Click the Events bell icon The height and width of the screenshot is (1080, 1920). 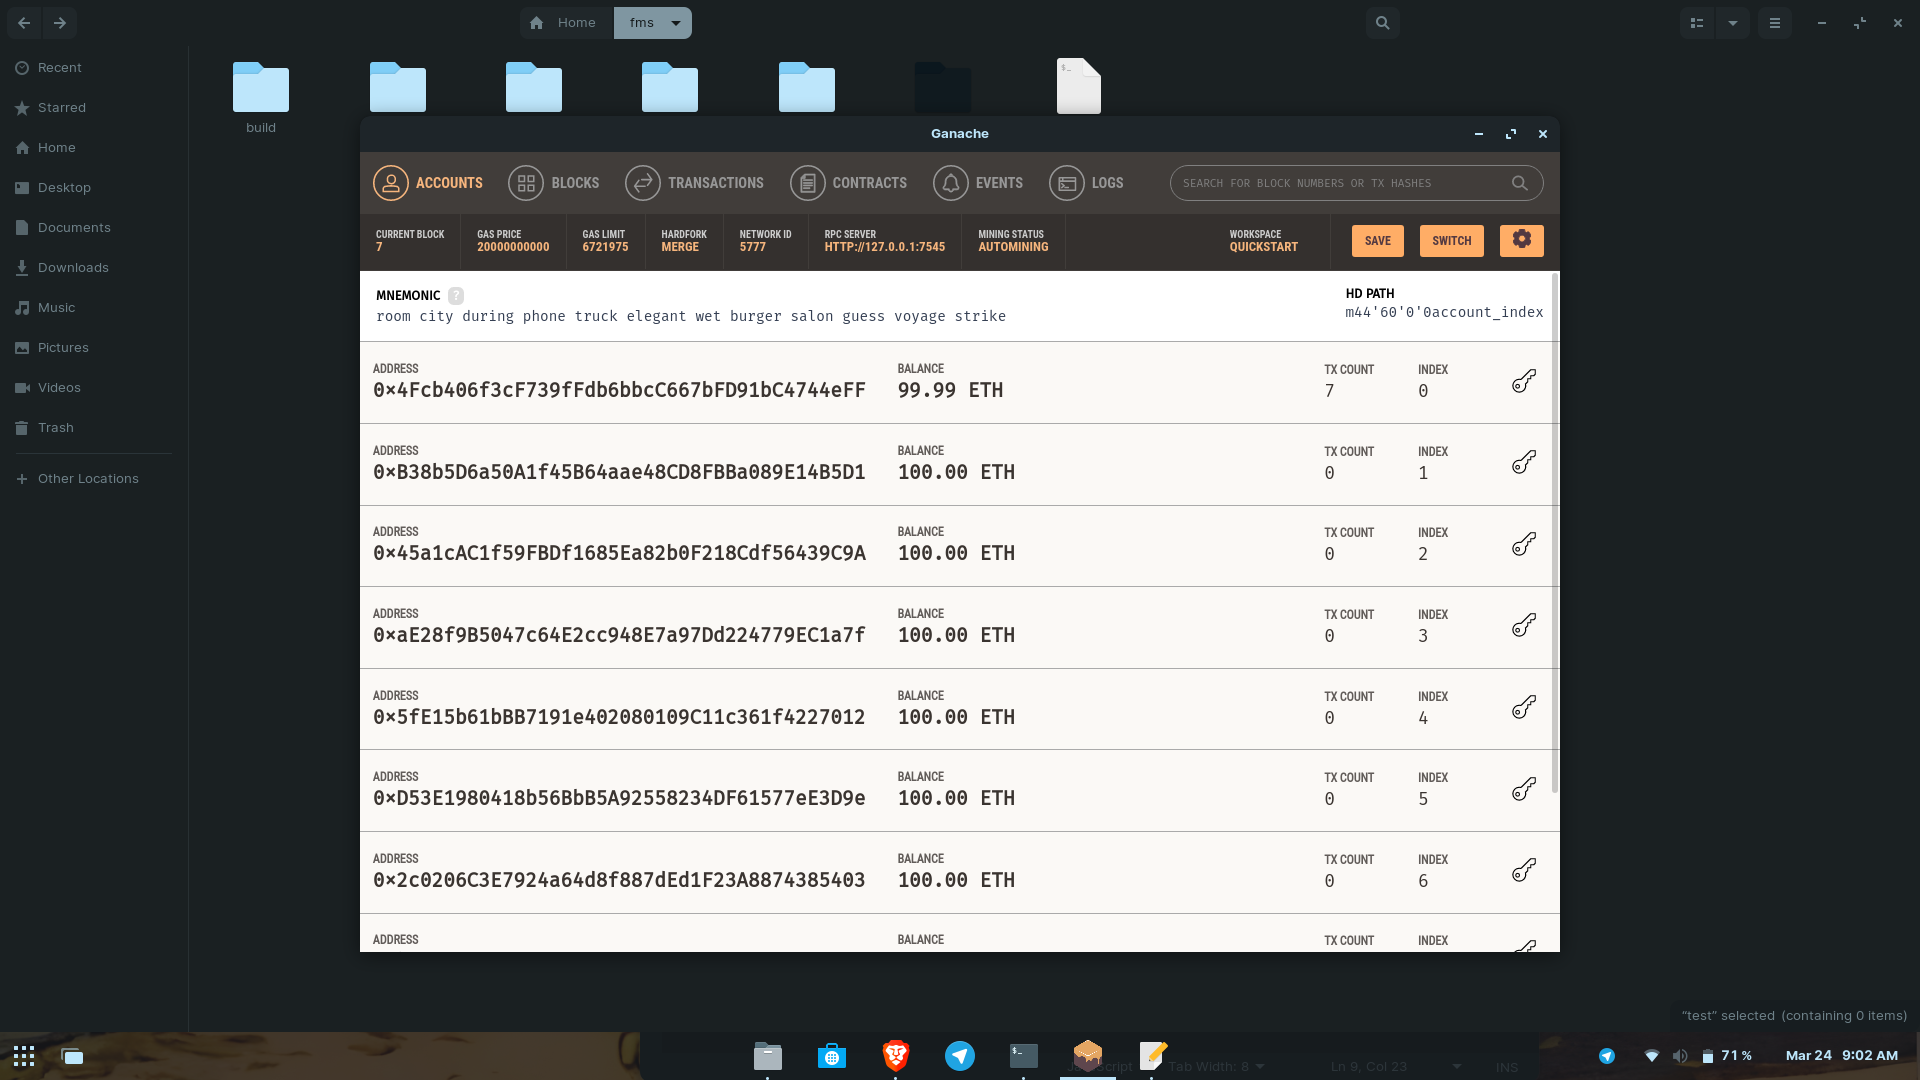pyautogui.click(x=950, y=183)
